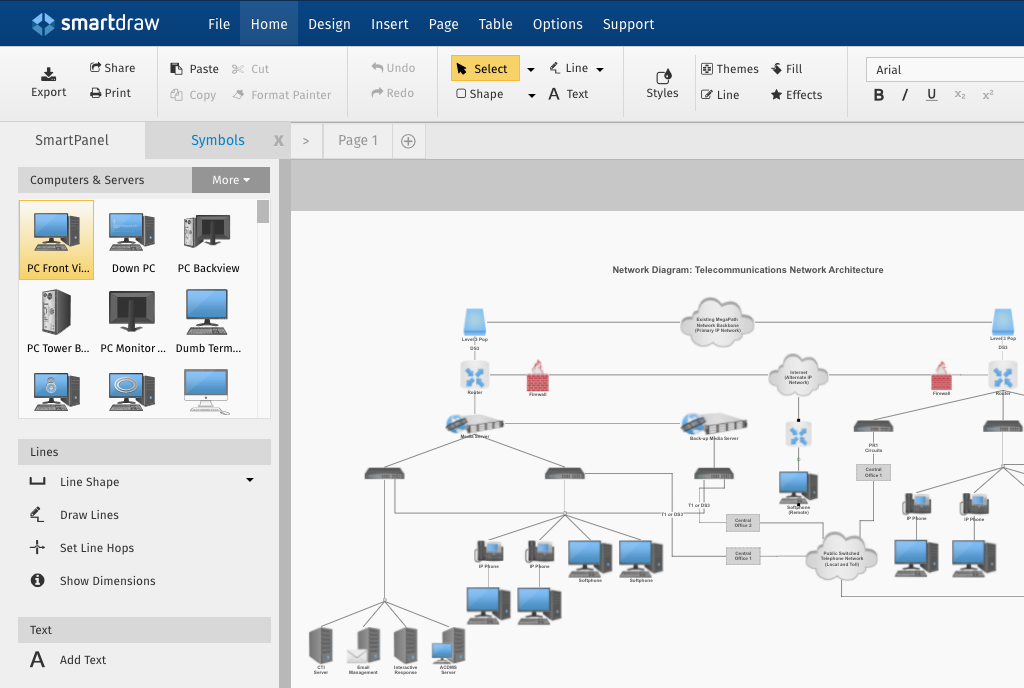Image resolution: width=1024 pixels, height=688 pixels.
Task: Toggle subscript formatting
Action: point(959,95)
